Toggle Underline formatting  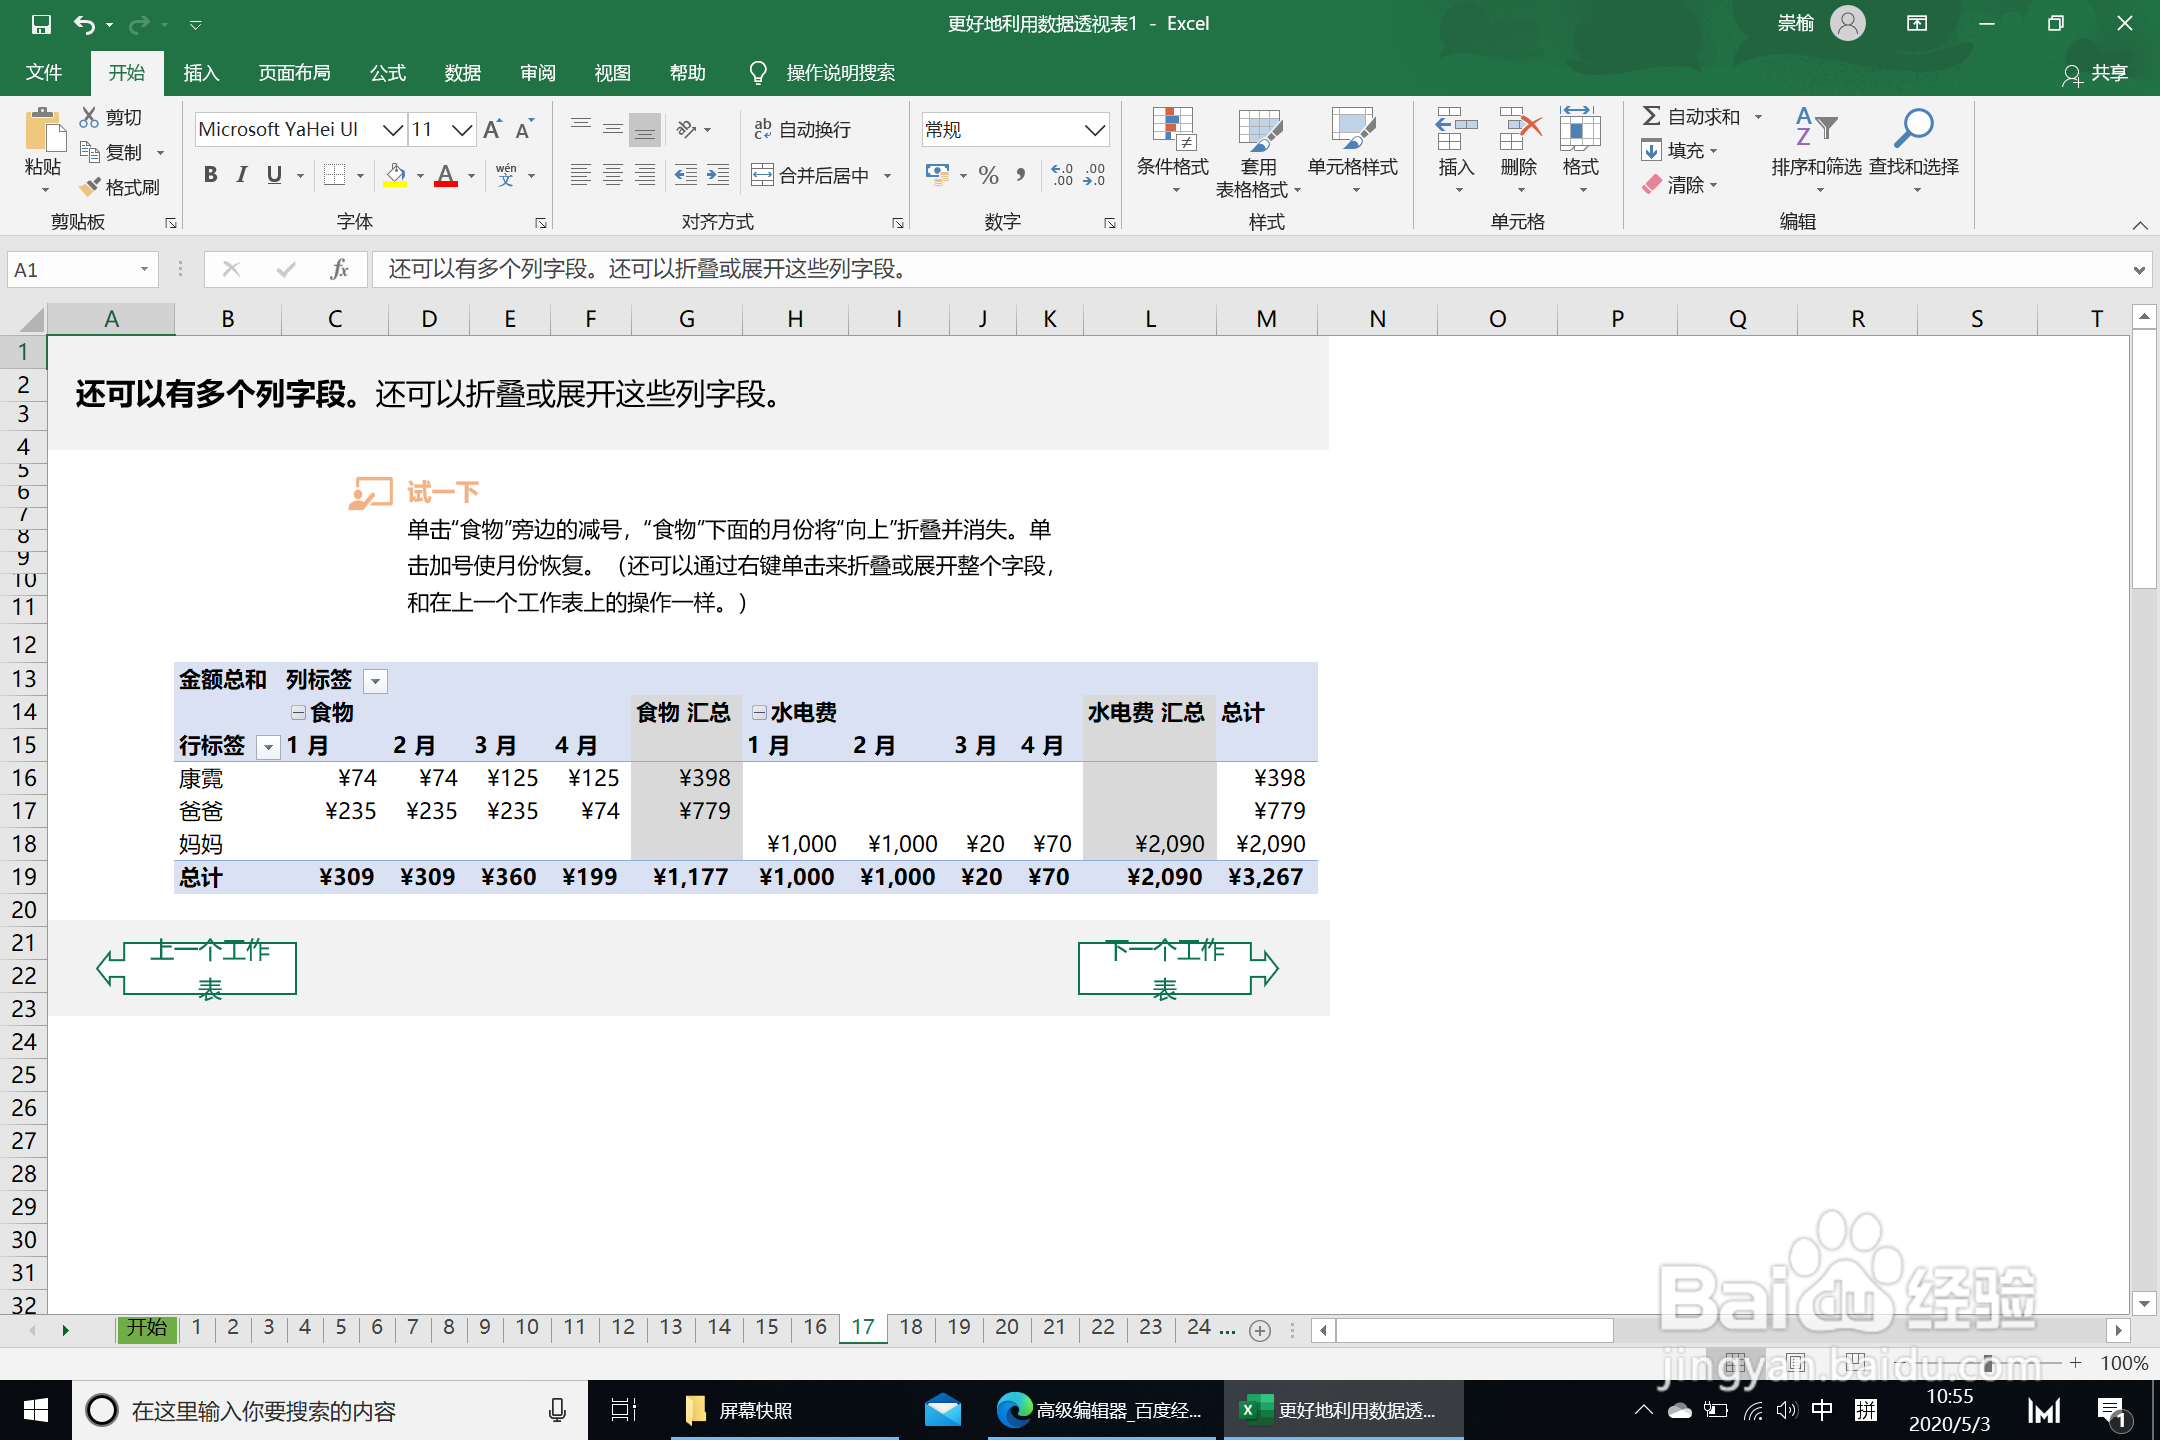pyautogui.click(x=274, y=175)
